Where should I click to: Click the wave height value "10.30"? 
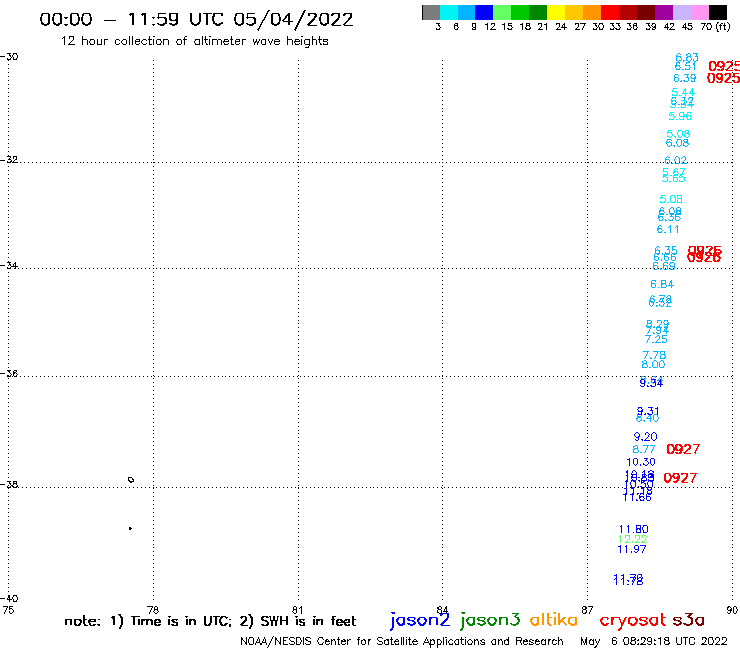tap(641, 462)
